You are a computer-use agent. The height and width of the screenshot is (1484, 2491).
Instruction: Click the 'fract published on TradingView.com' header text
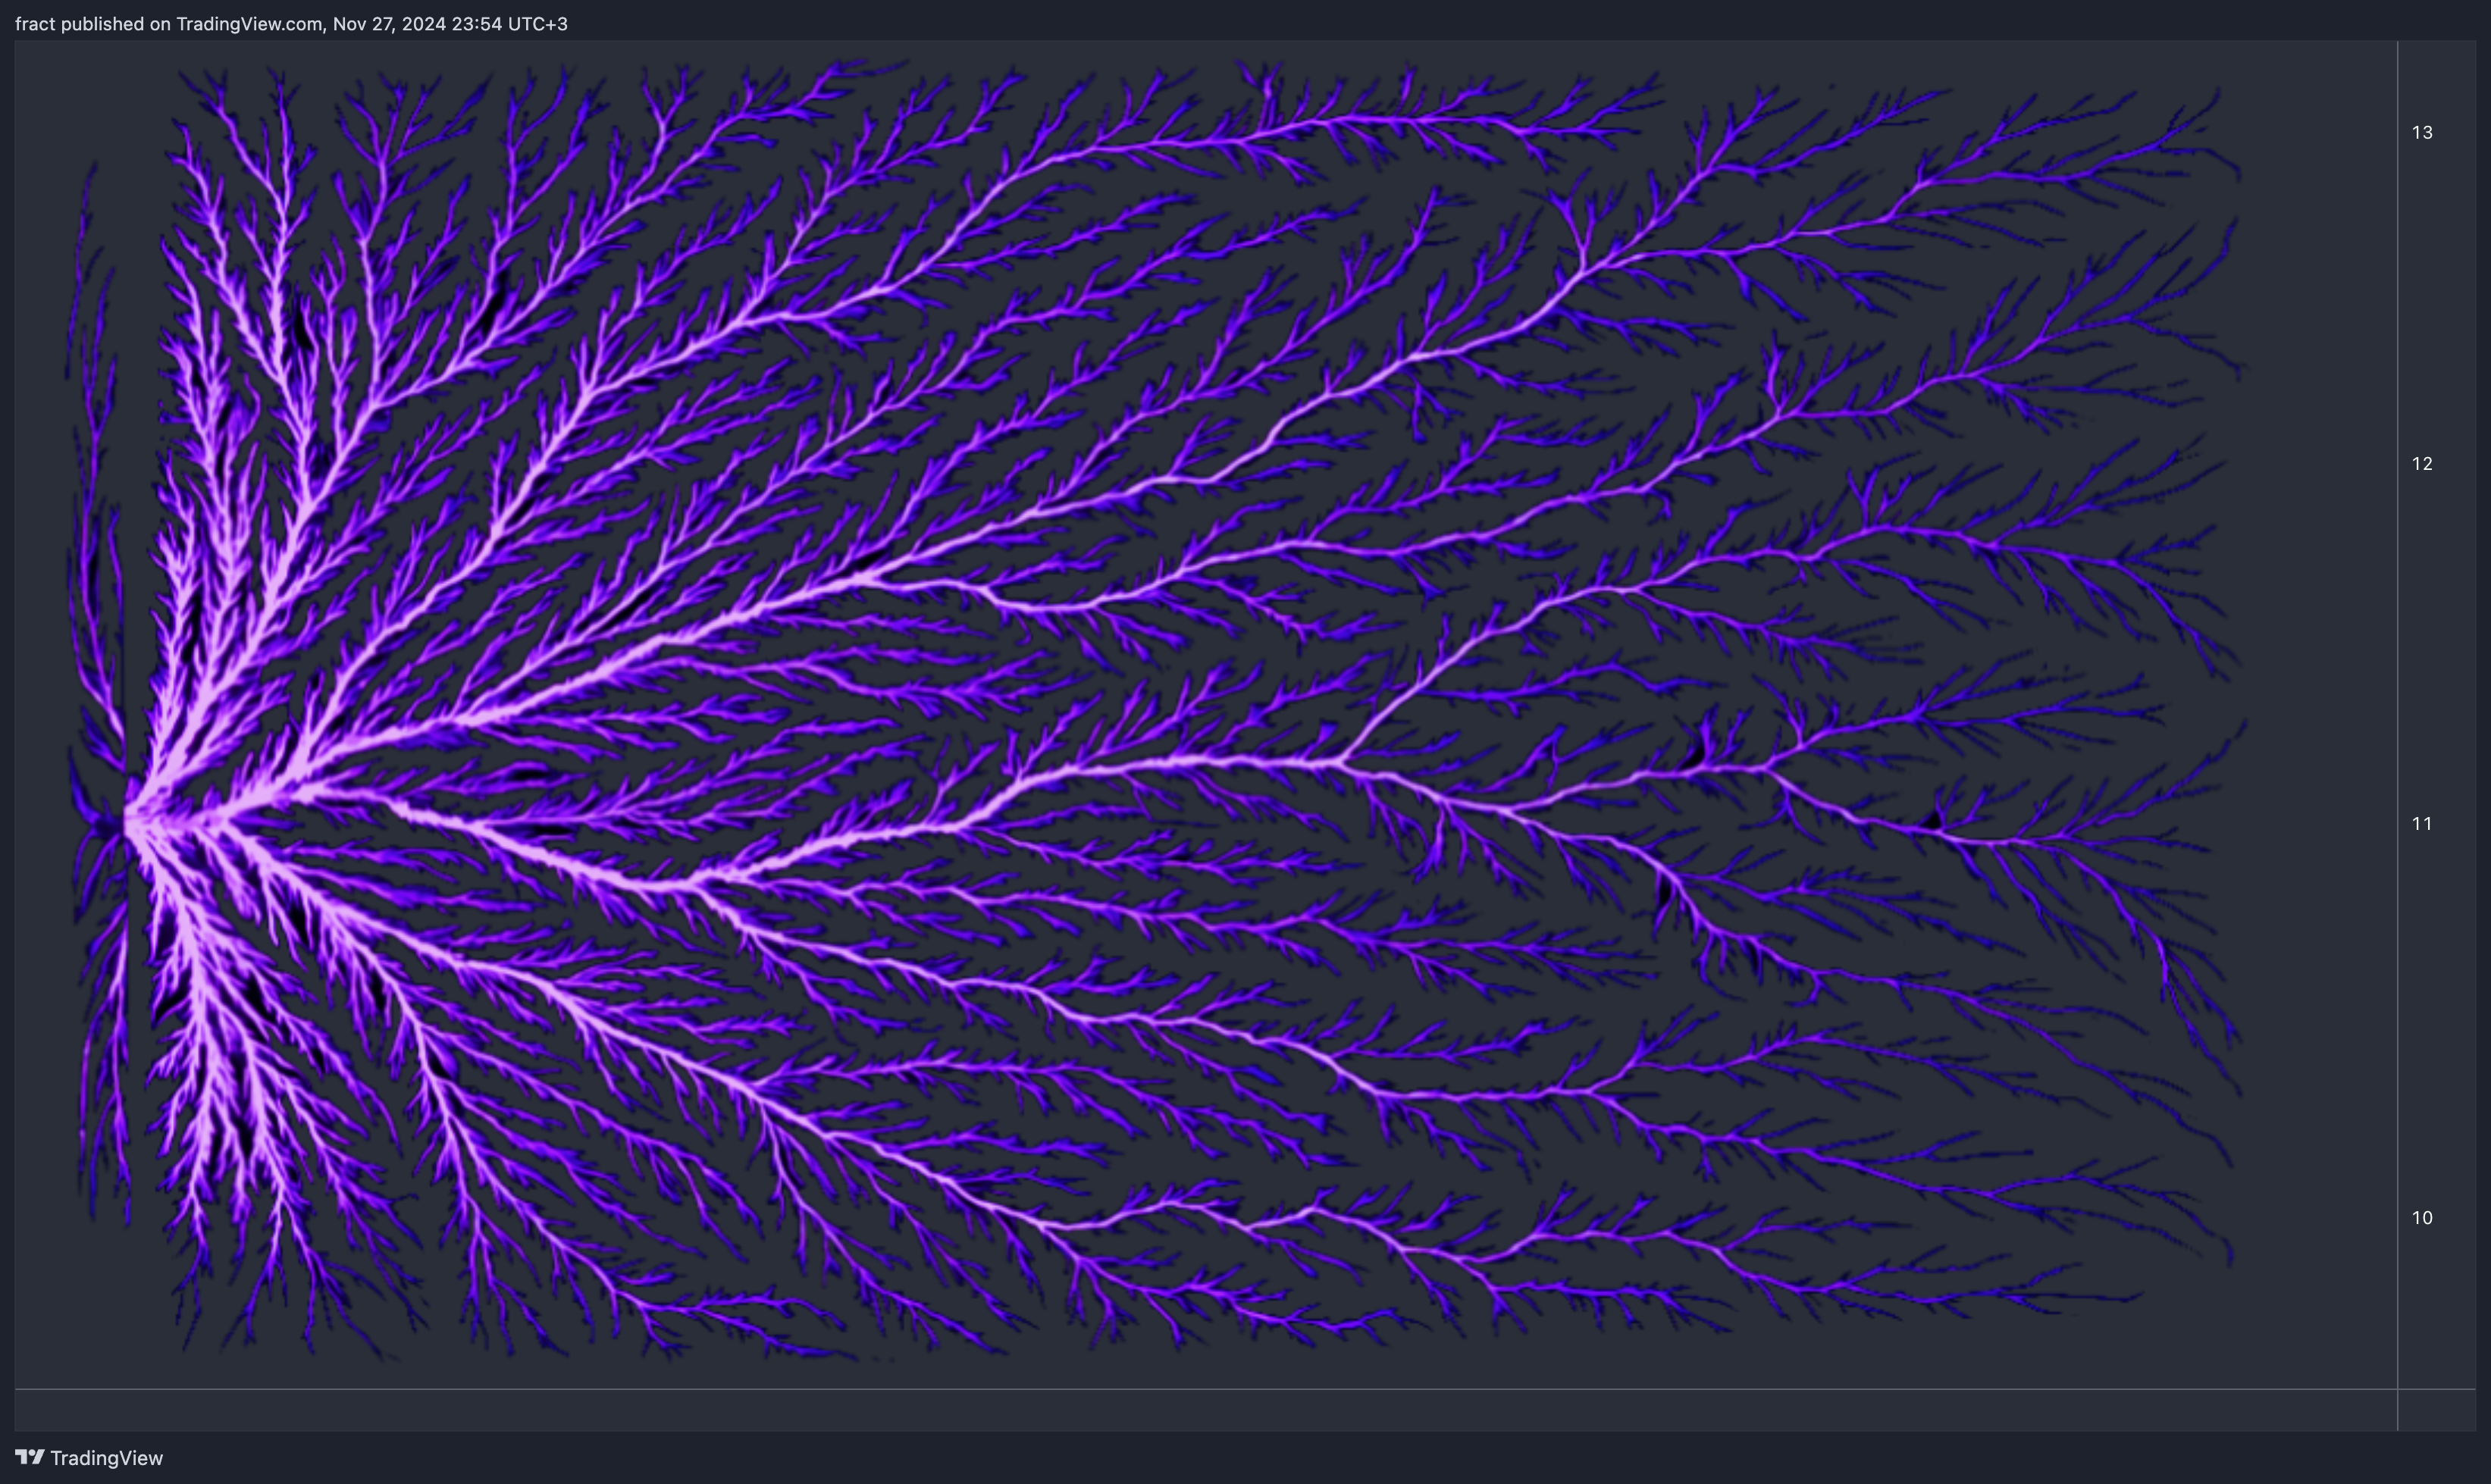click(x=291, y=24)
